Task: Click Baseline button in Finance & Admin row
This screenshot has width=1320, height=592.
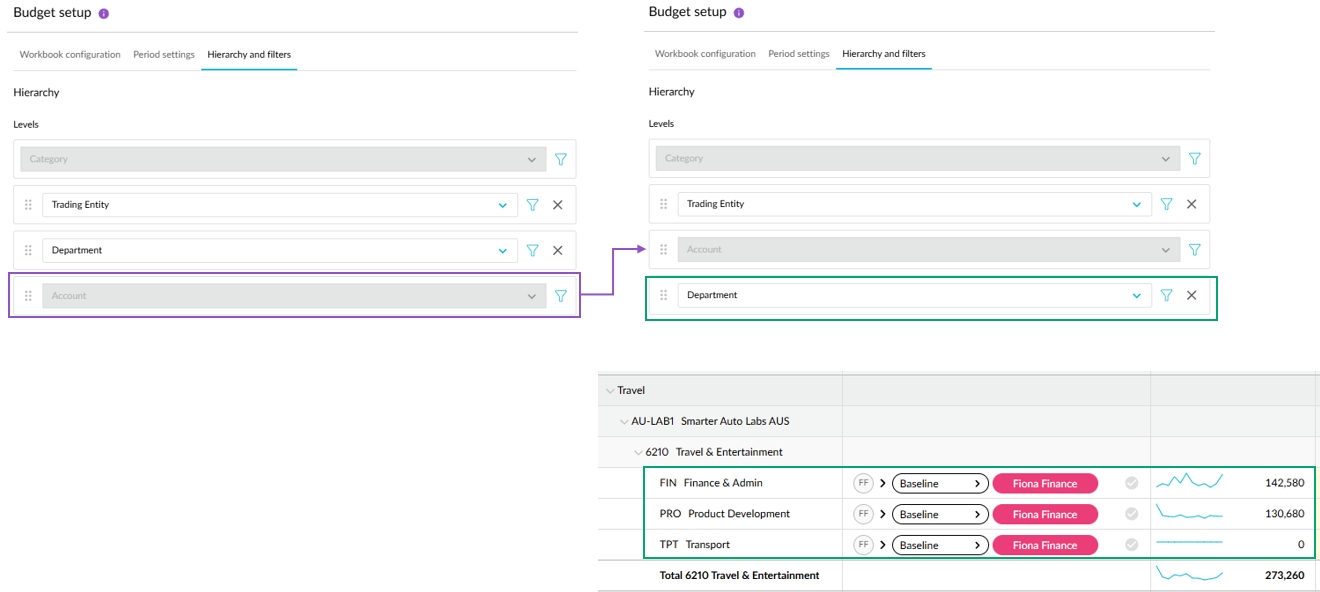Action: (939, 484)
